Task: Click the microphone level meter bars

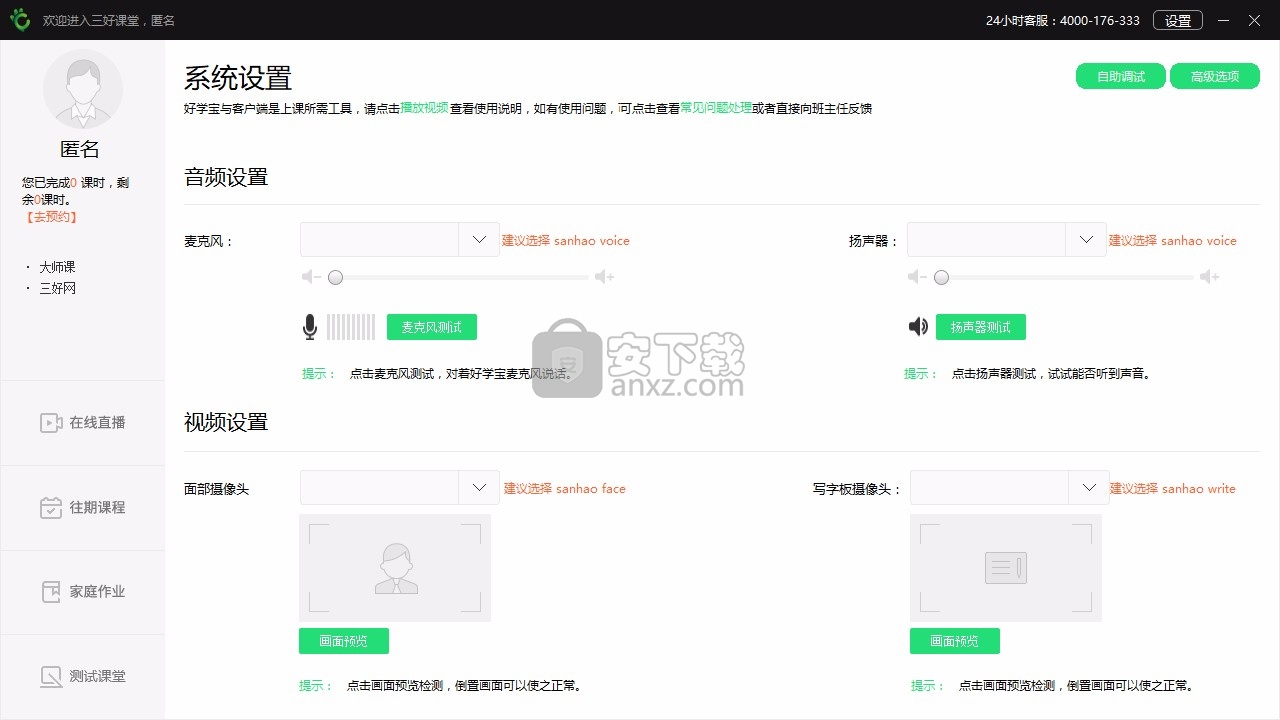Action: coord(351,327)
